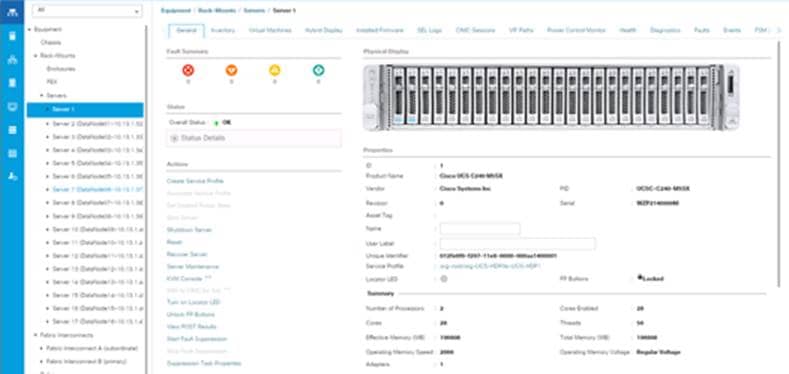
Task: Open the Servers section in the navigation rail
Action: point(12,36)
